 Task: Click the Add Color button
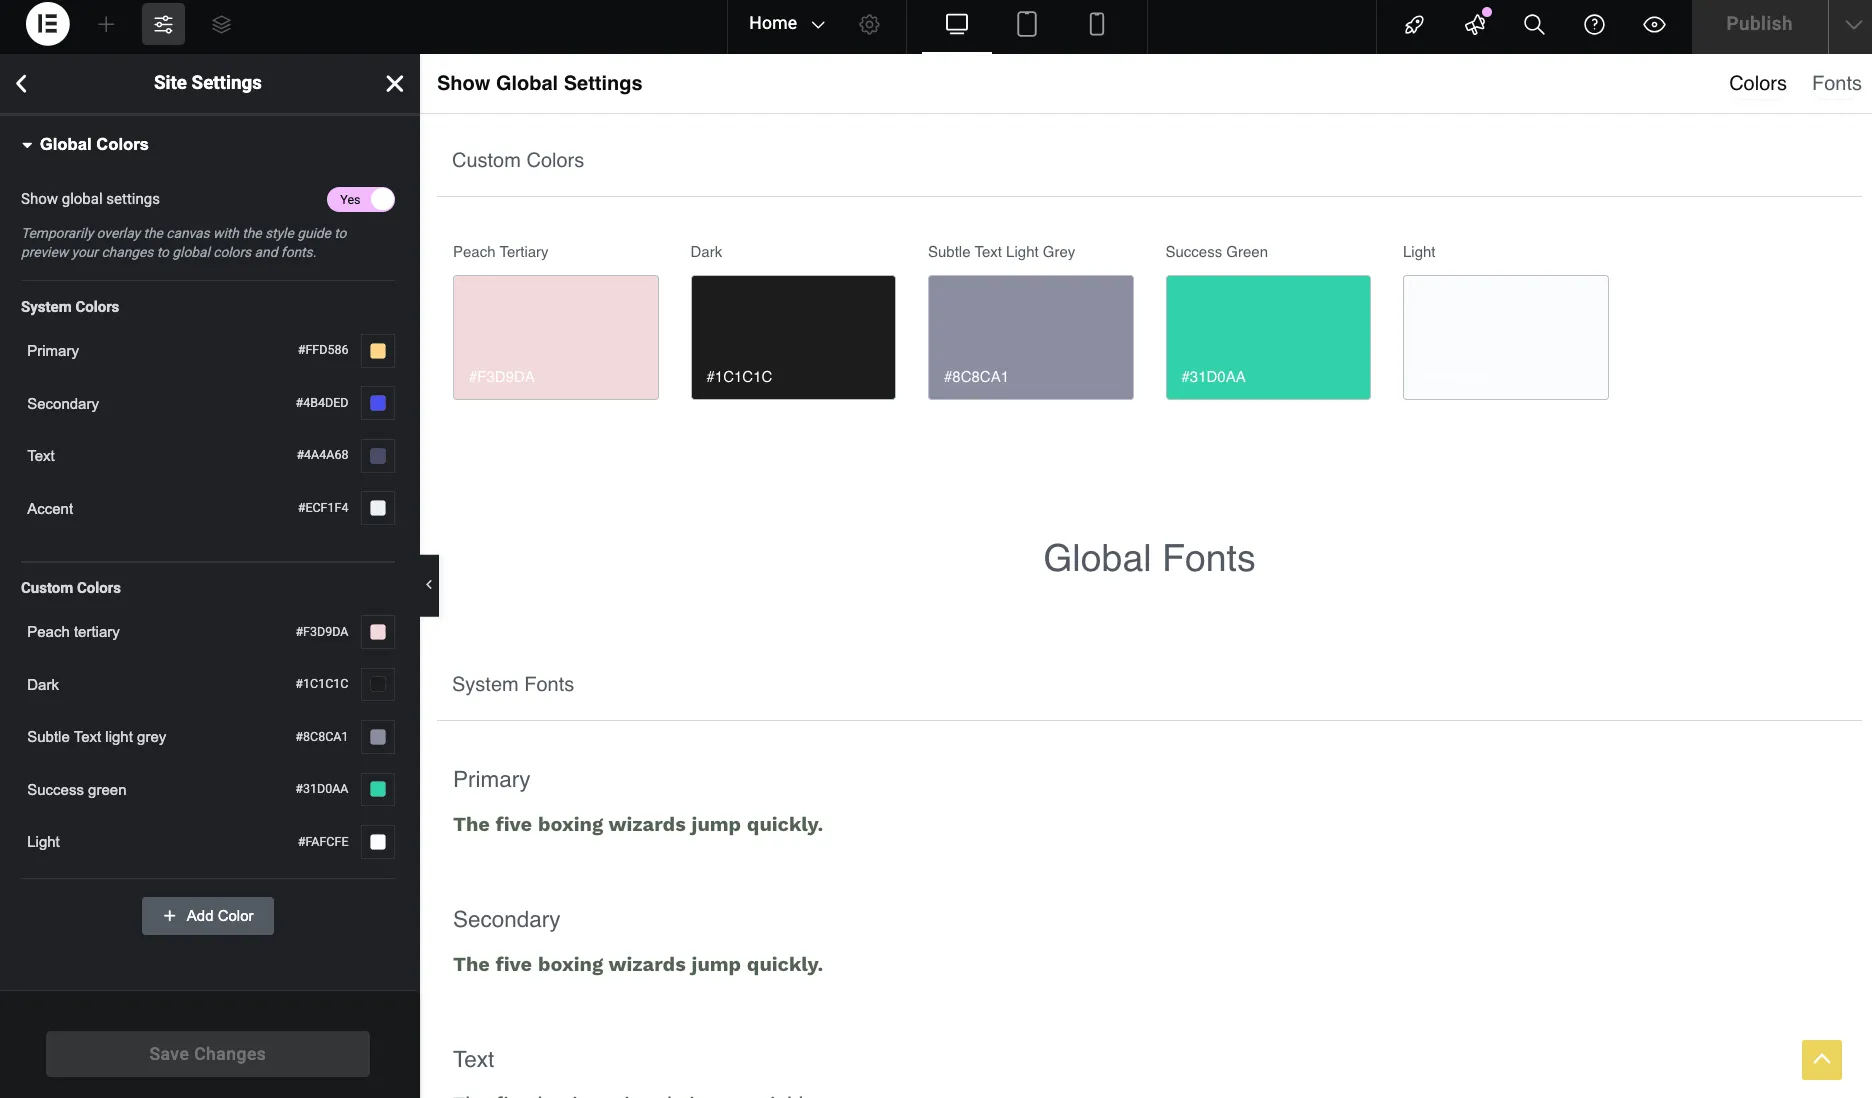(x=207, y=915)
